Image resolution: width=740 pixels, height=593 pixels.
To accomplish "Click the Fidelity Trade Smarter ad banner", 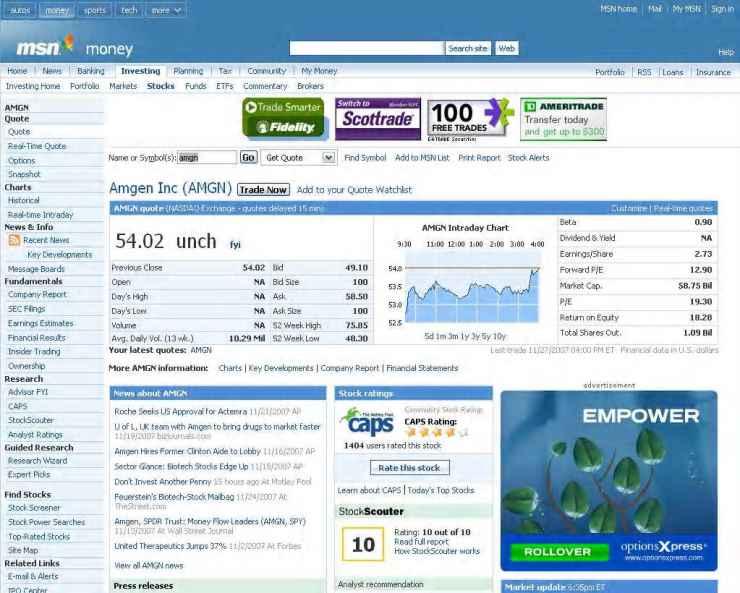I will click(284, 119).
